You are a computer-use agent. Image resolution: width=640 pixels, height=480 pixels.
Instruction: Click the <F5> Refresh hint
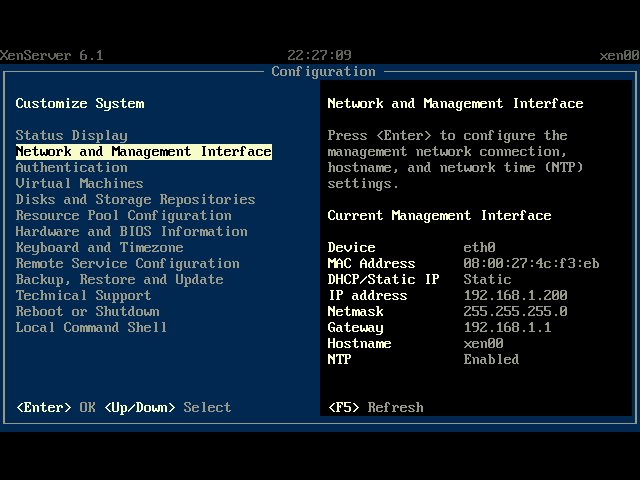click(x=376, y=407)
